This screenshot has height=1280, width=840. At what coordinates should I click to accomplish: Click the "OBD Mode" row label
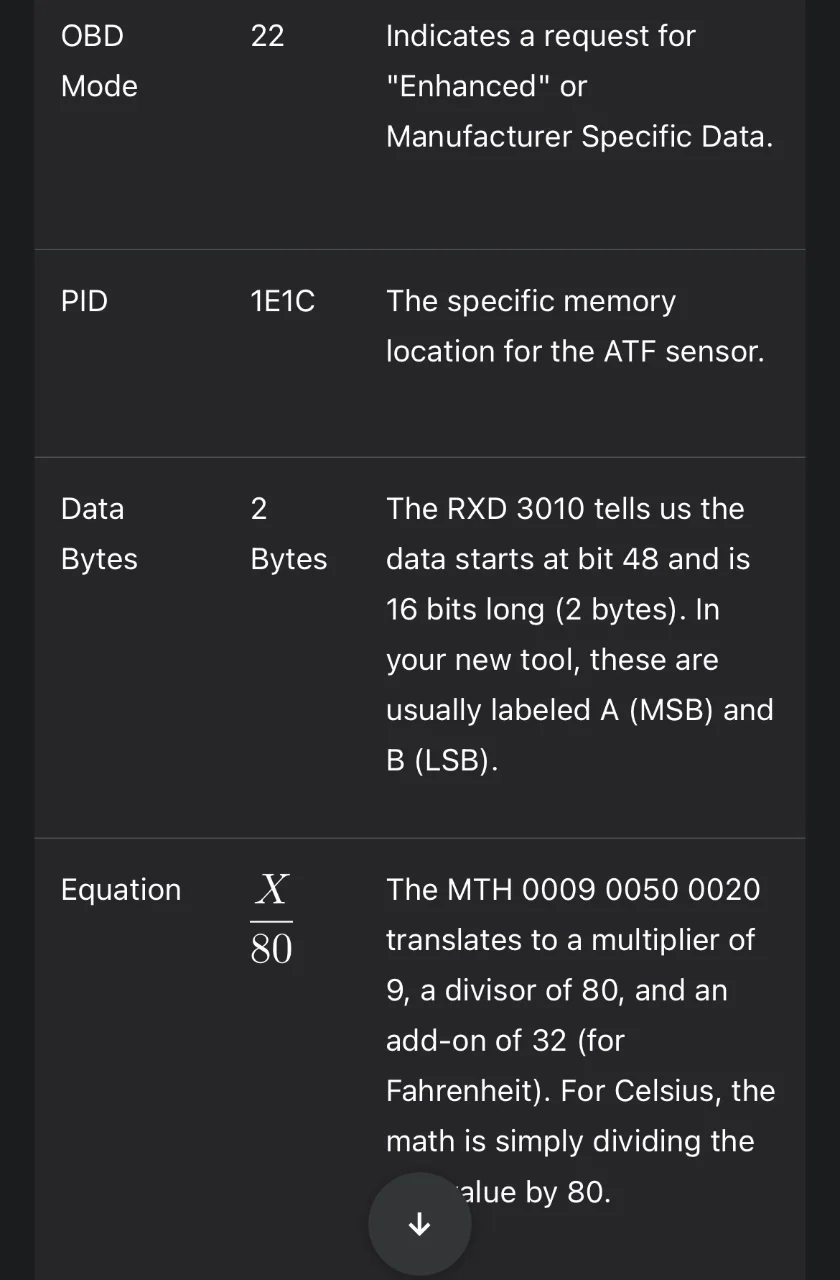99,61
